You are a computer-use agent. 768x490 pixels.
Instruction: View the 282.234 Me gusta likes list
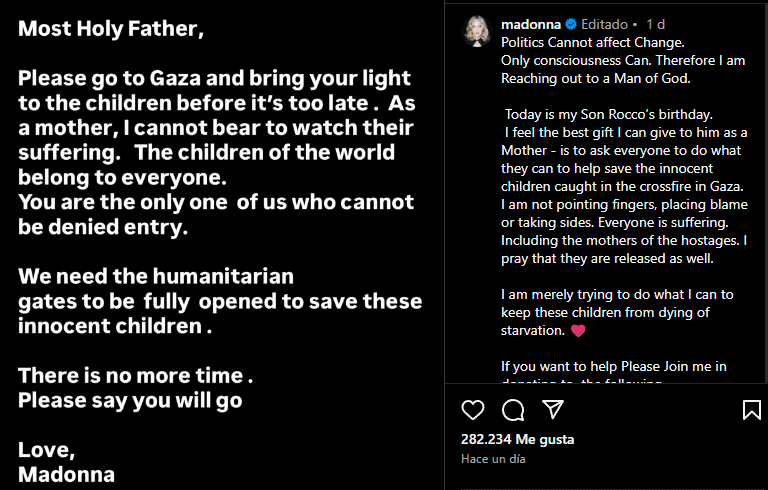click(517, 439)
